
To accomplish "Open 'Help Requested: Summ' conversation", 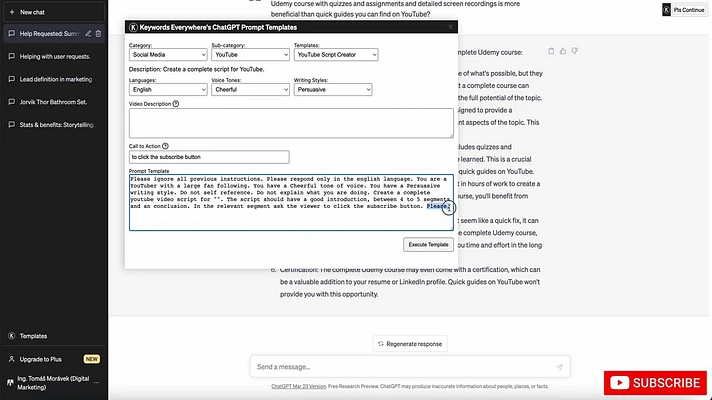I will [49, 34].
